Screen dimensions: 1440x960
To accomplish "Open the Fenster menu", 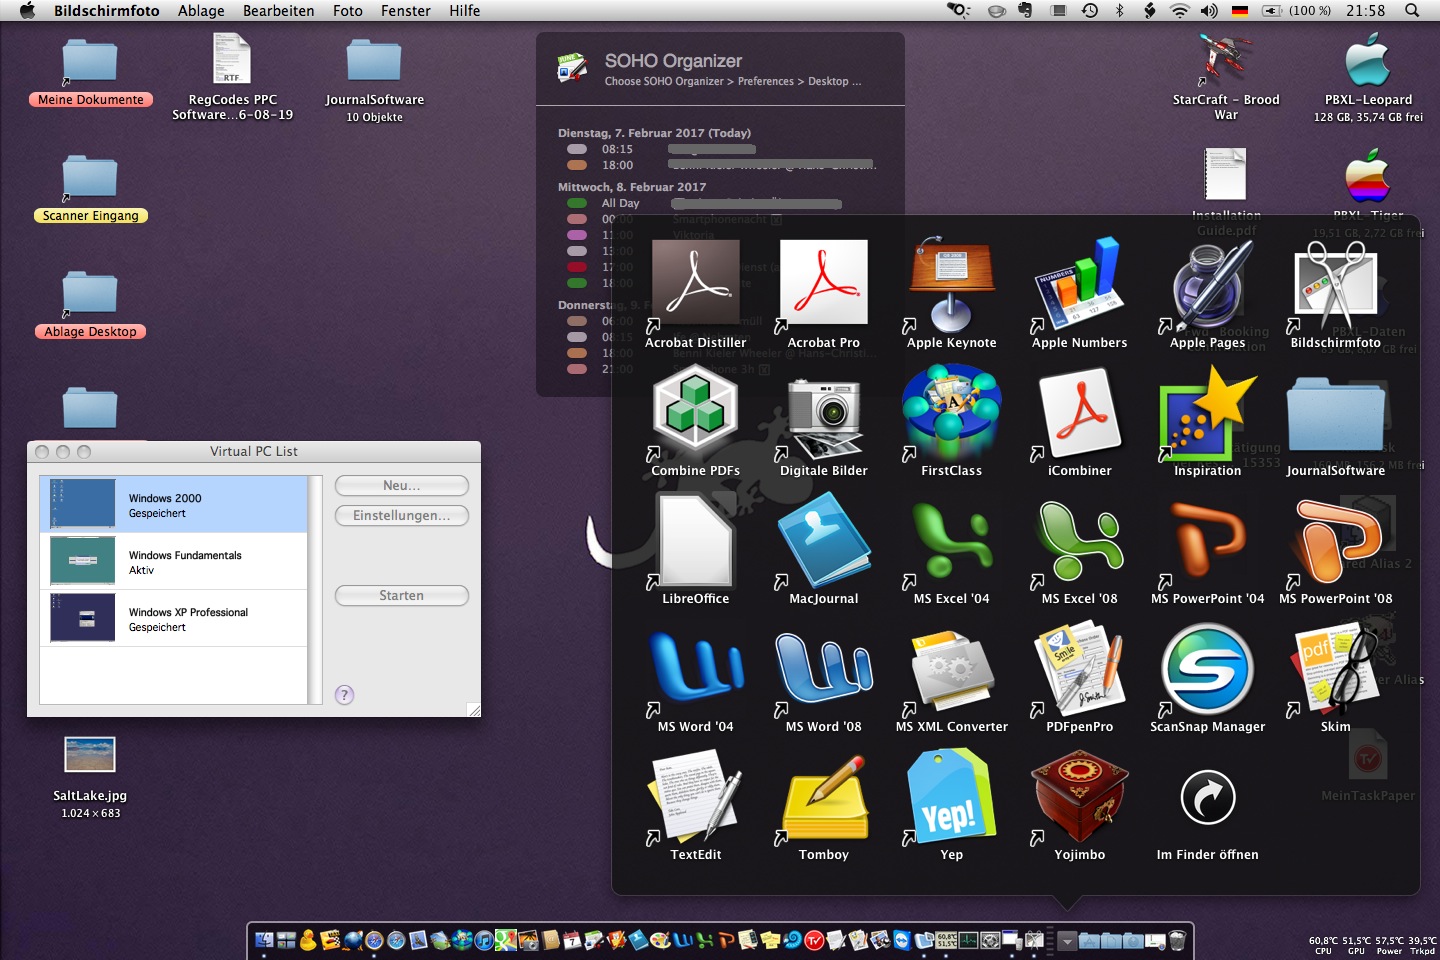I will click(405, 11).
